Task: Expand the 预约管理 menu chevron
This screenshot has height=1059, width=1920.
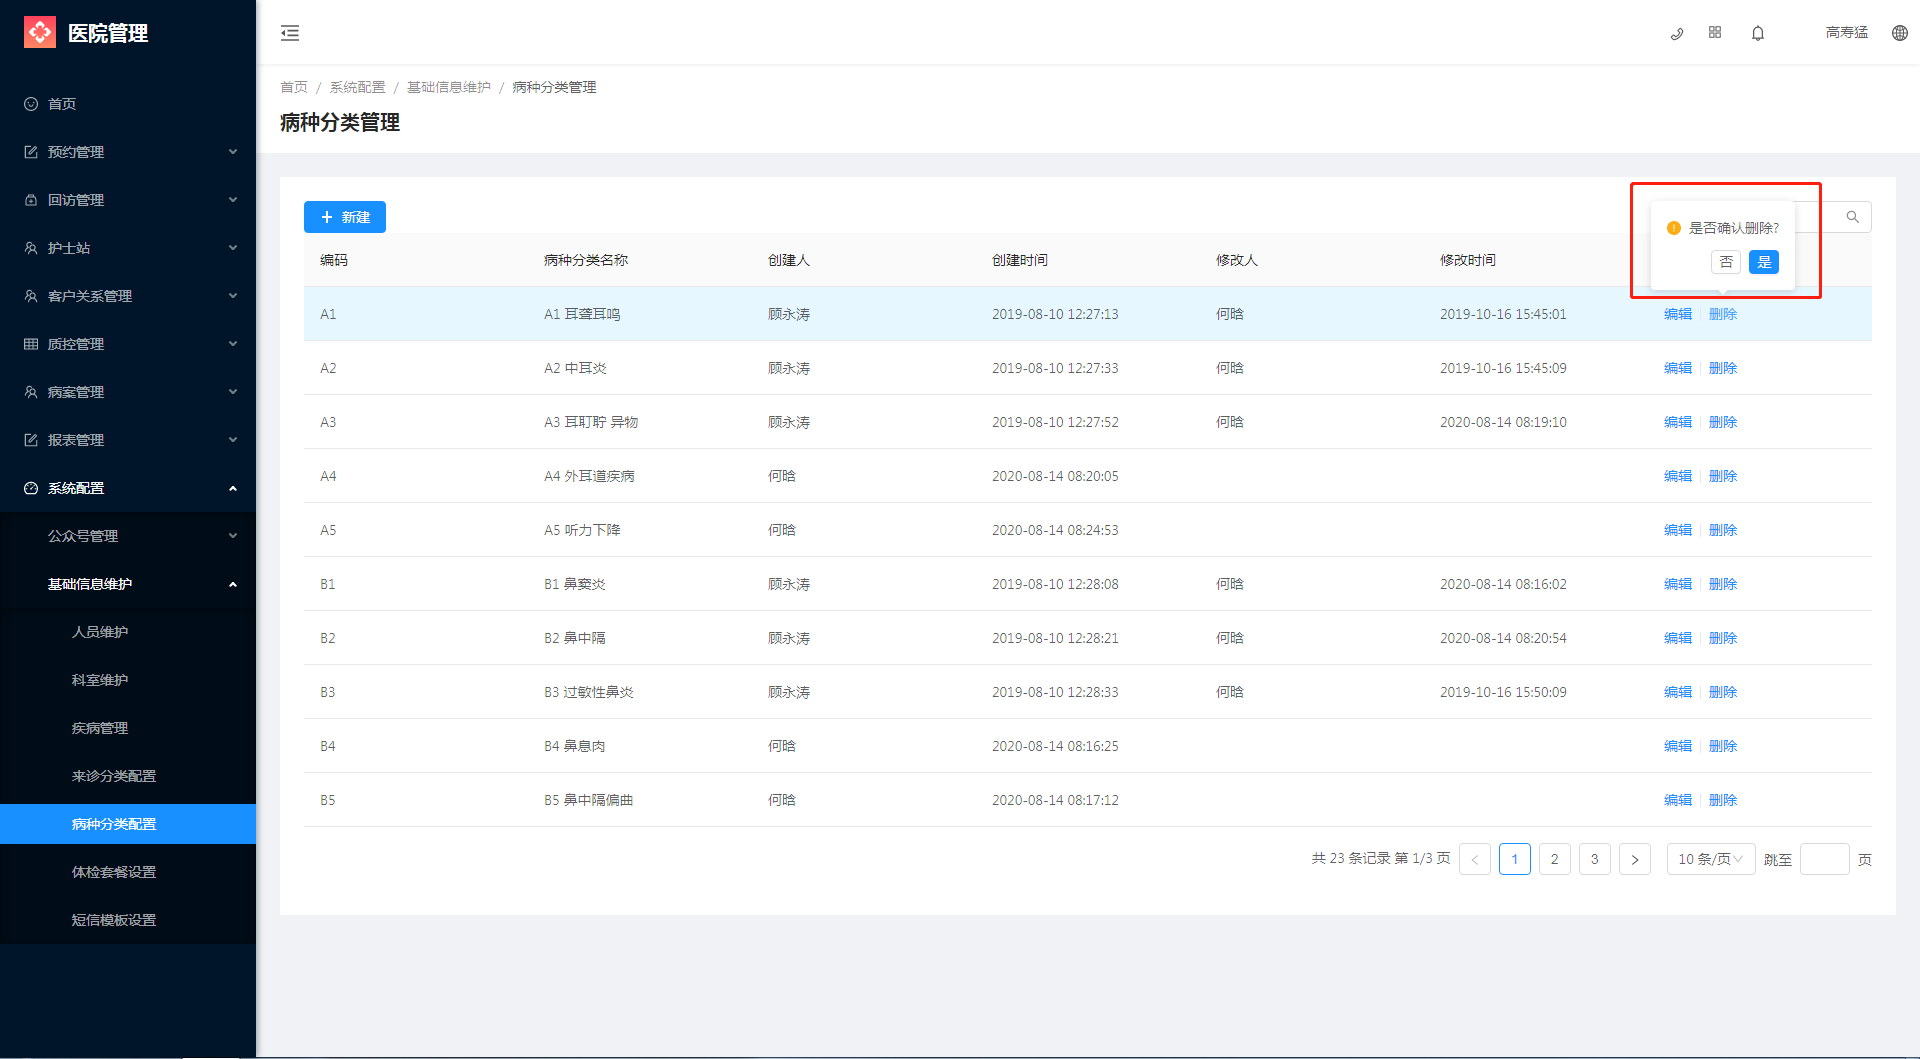Action: coord(233,152)
